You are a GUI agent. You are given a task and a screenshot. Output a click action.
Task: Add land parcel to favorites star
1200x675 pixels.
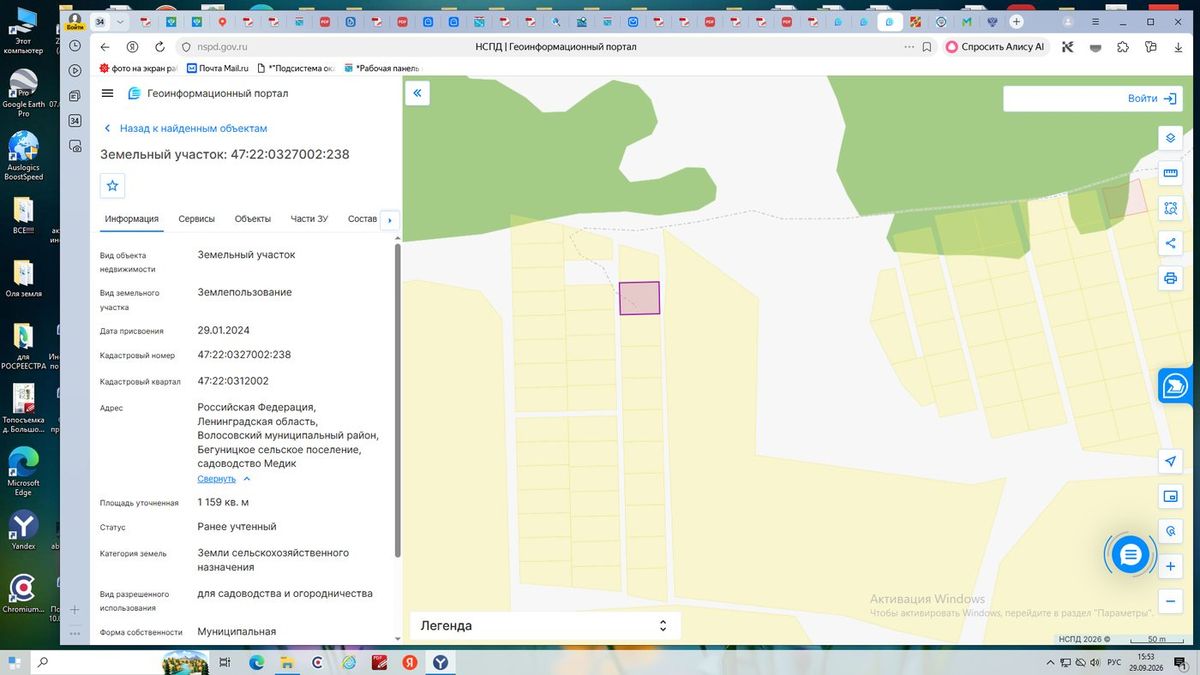pos(112,185)
